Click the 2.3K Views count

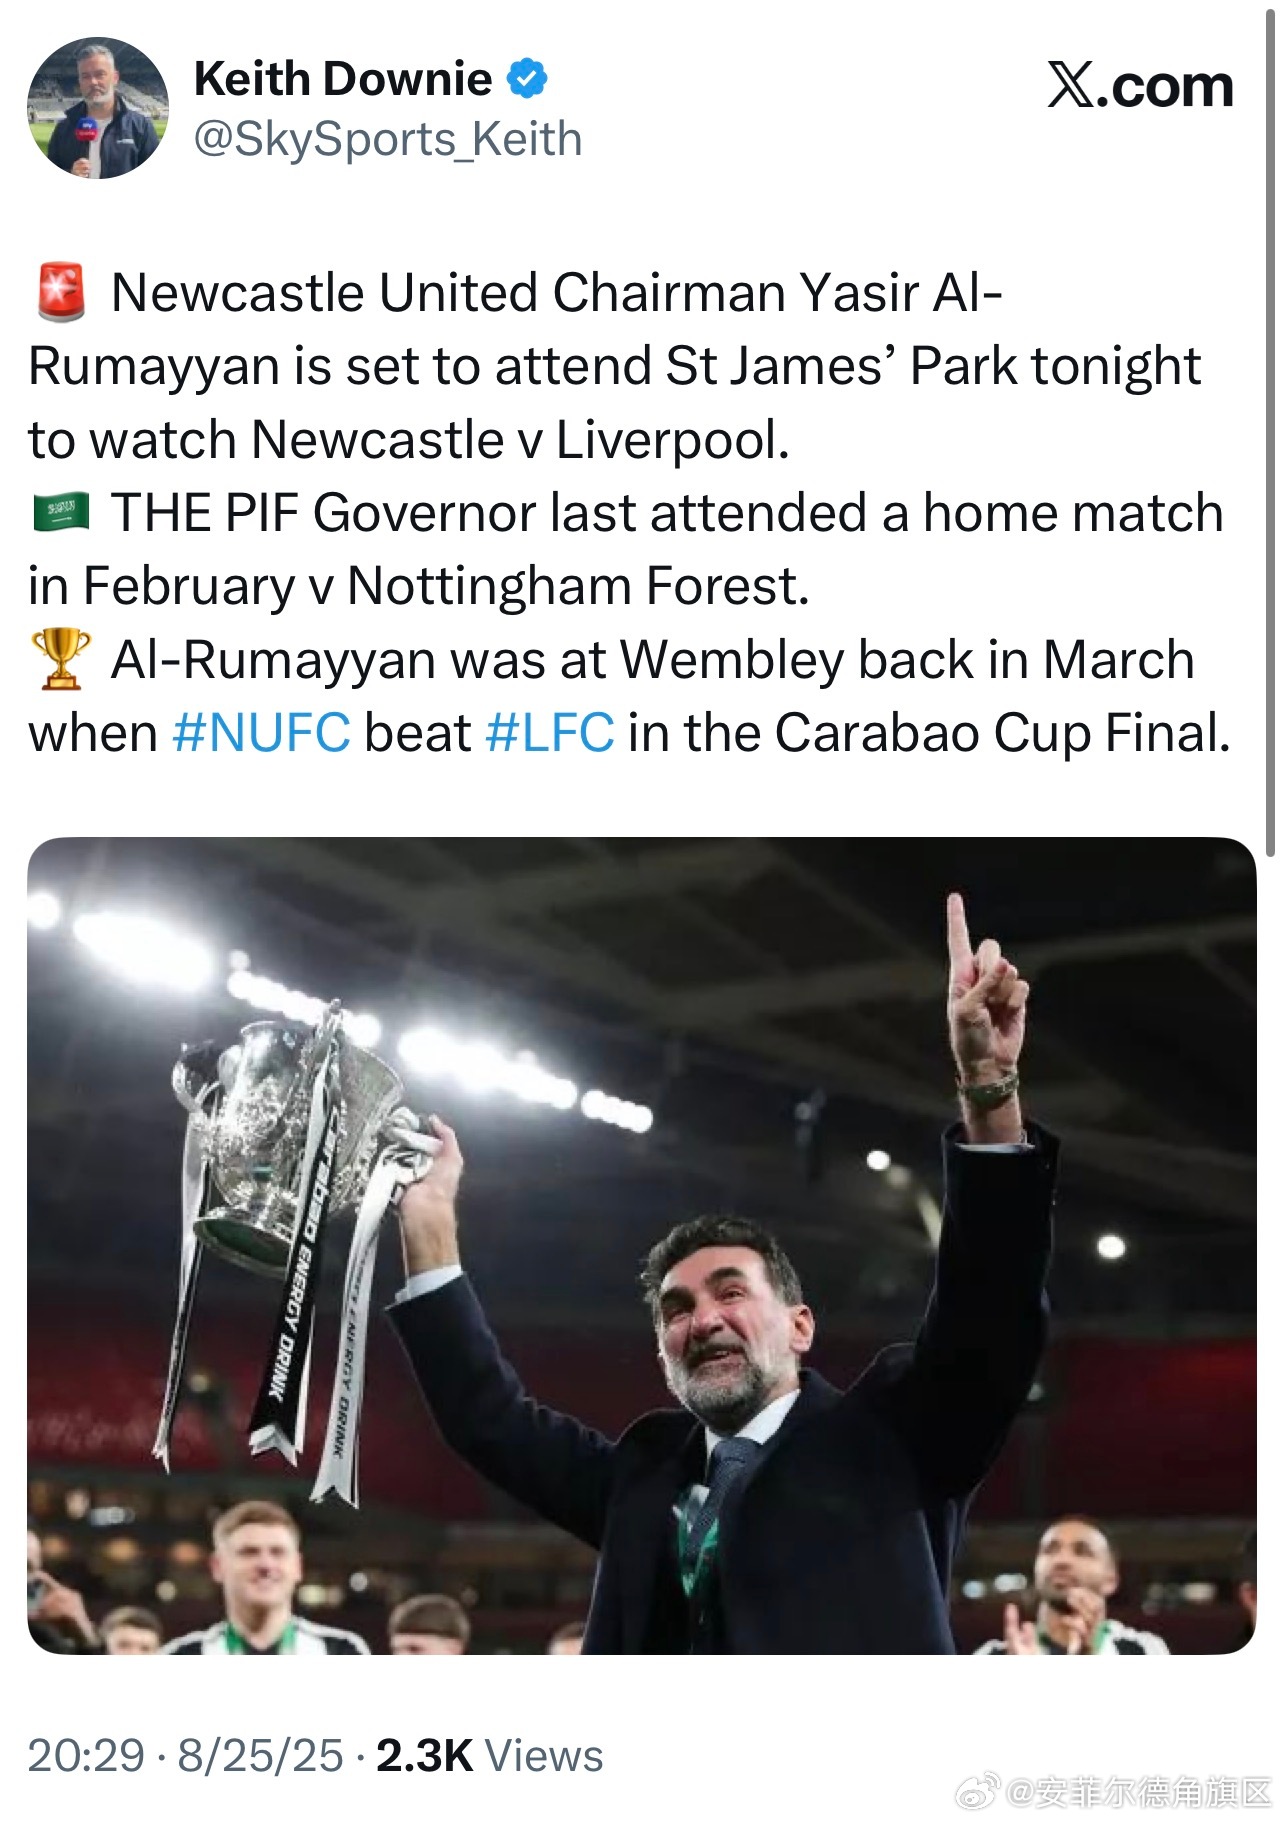point(489,1756)
